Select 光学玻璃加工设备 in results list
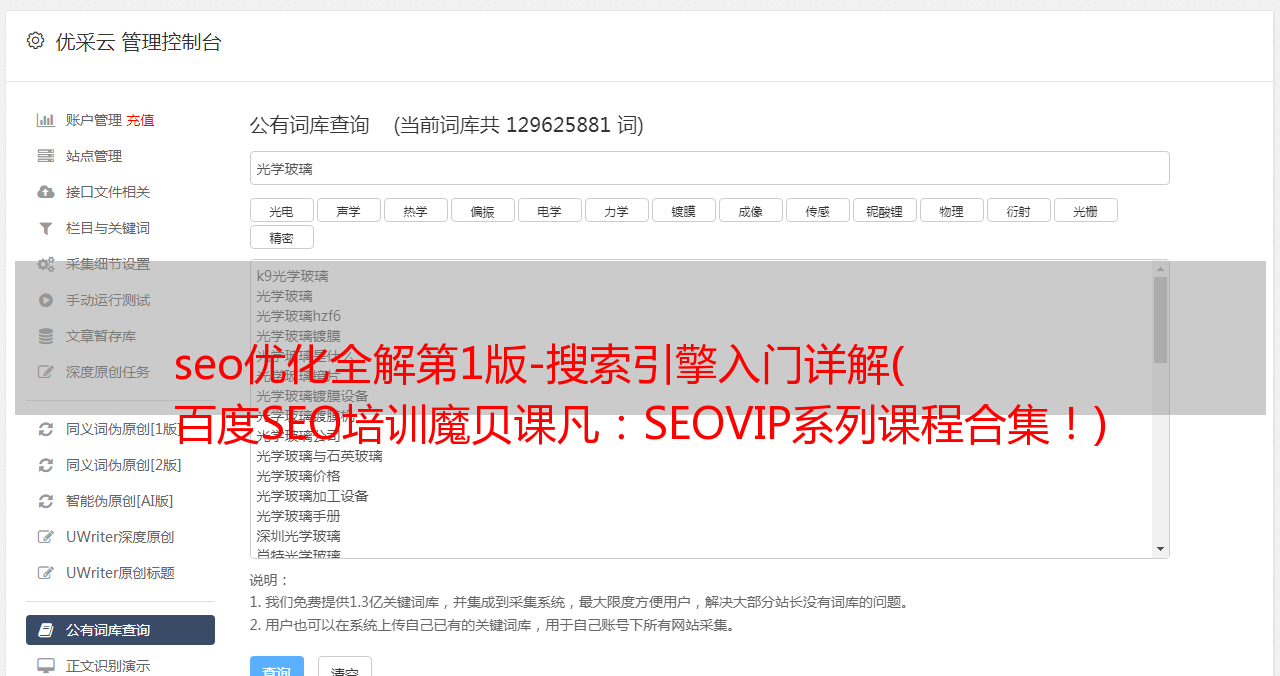This screenshot has height=676, width=1280. [312, 496]
